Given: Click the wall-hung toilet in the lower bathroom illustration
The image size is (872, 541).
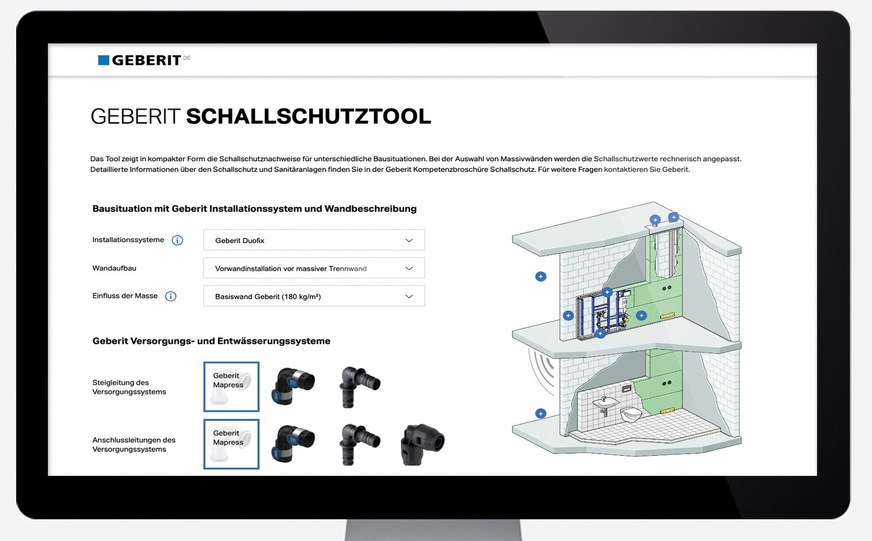Looking at the screenshot, I should click(x=631, y=414).
